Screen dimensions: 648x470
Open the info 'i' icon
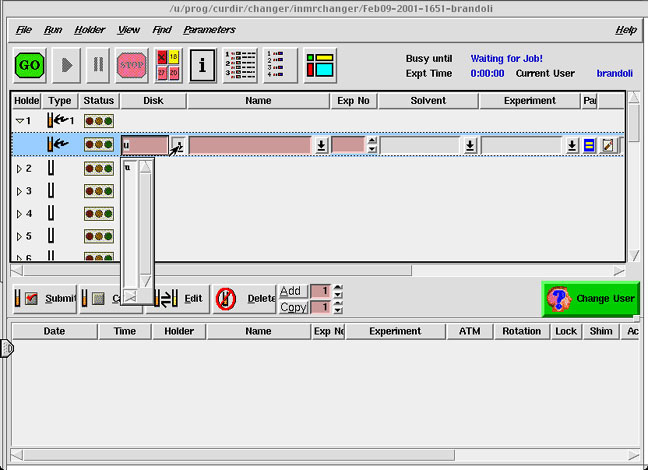point(203,65)
